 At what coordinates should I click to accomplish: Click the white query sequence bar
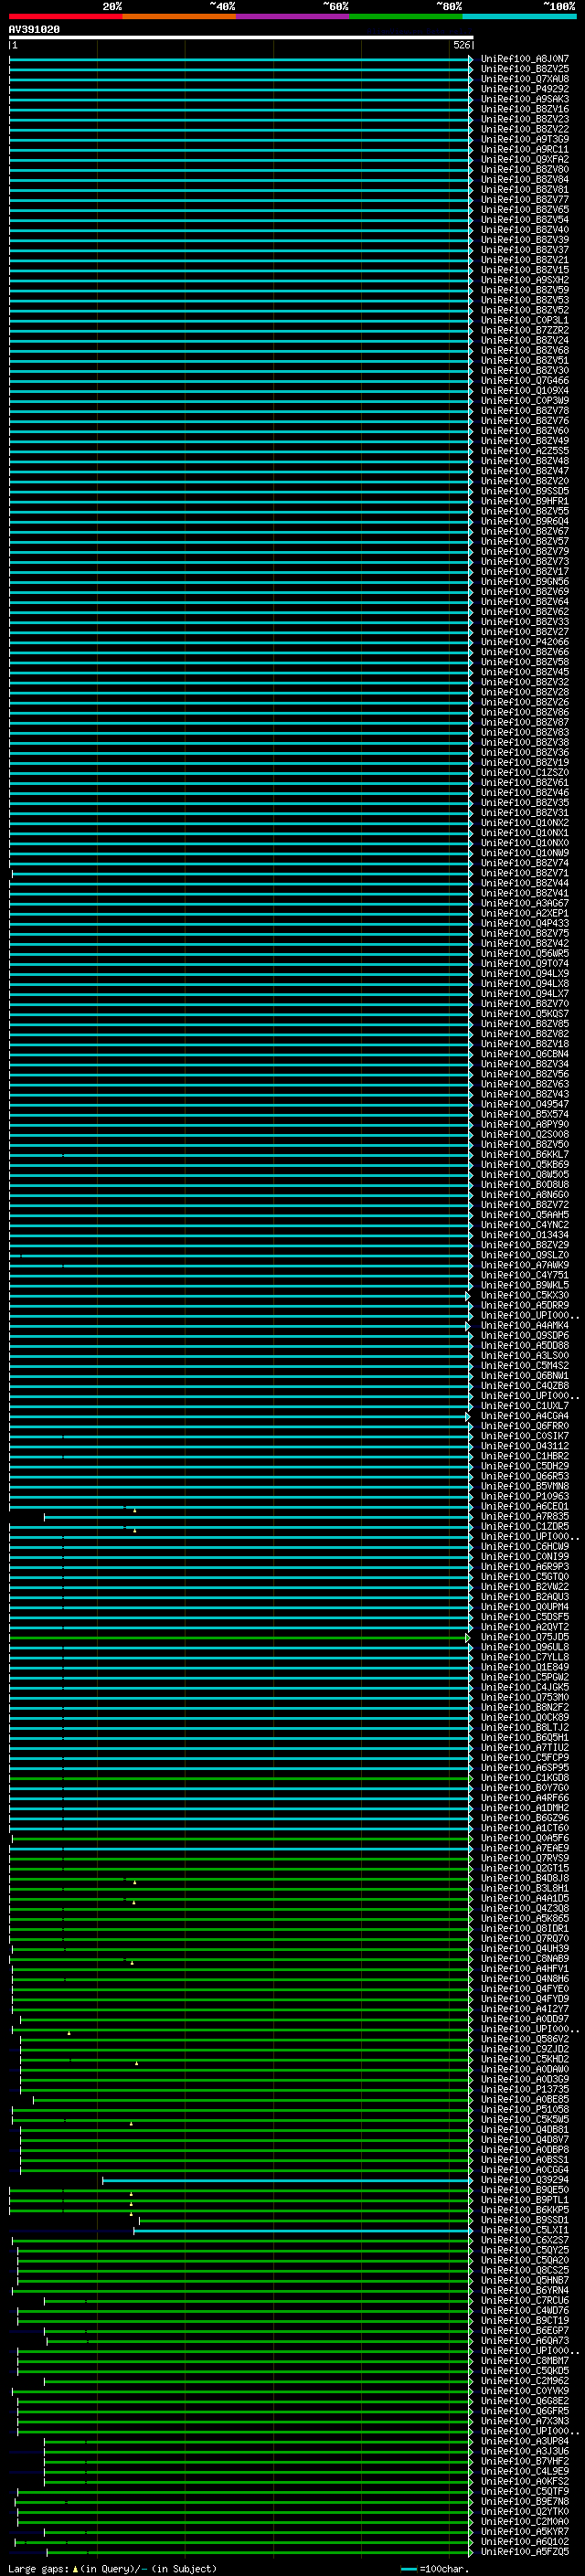click(241, 38)
